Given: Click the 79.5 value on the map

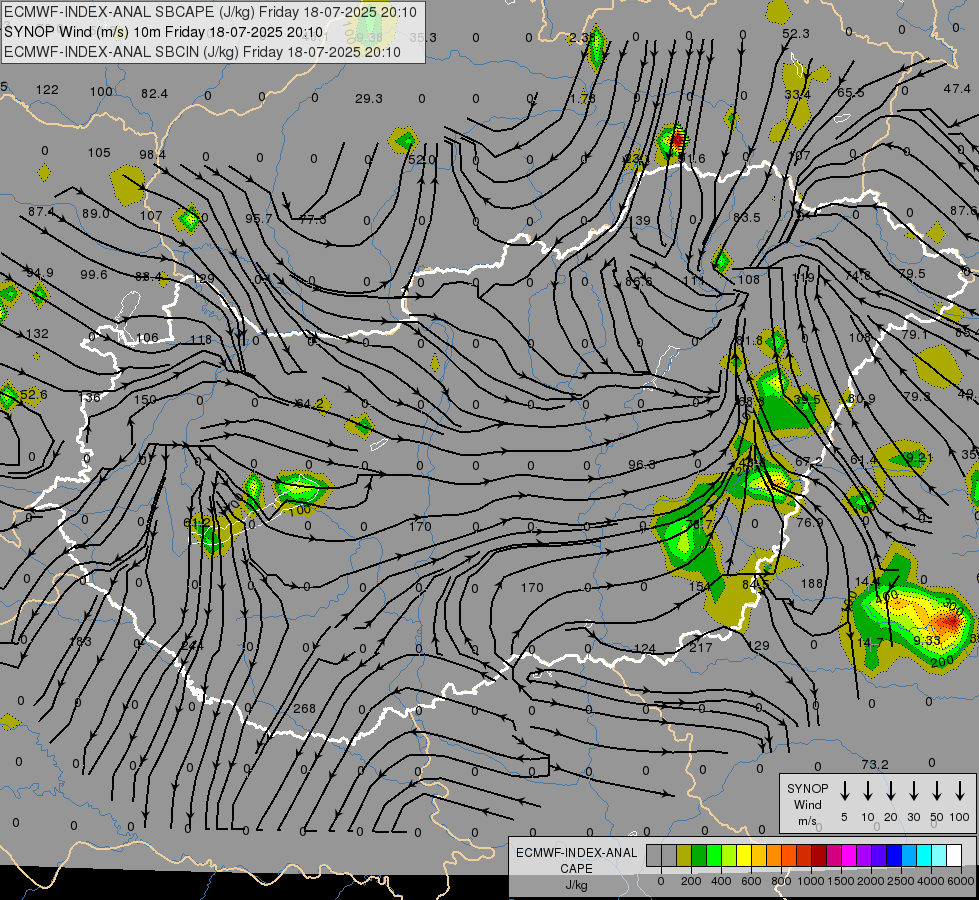Looking at the screenshot, I should click(x=912, y=274).
